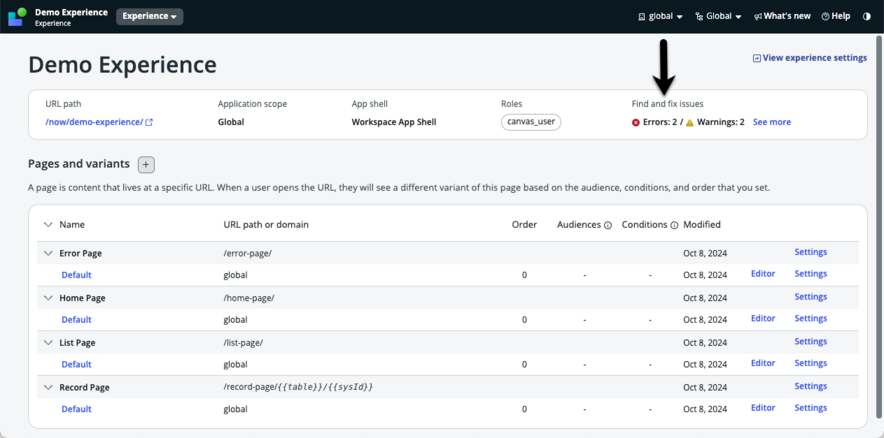
Task: Open Editor for Error Page Default variant
Action: 763,273
